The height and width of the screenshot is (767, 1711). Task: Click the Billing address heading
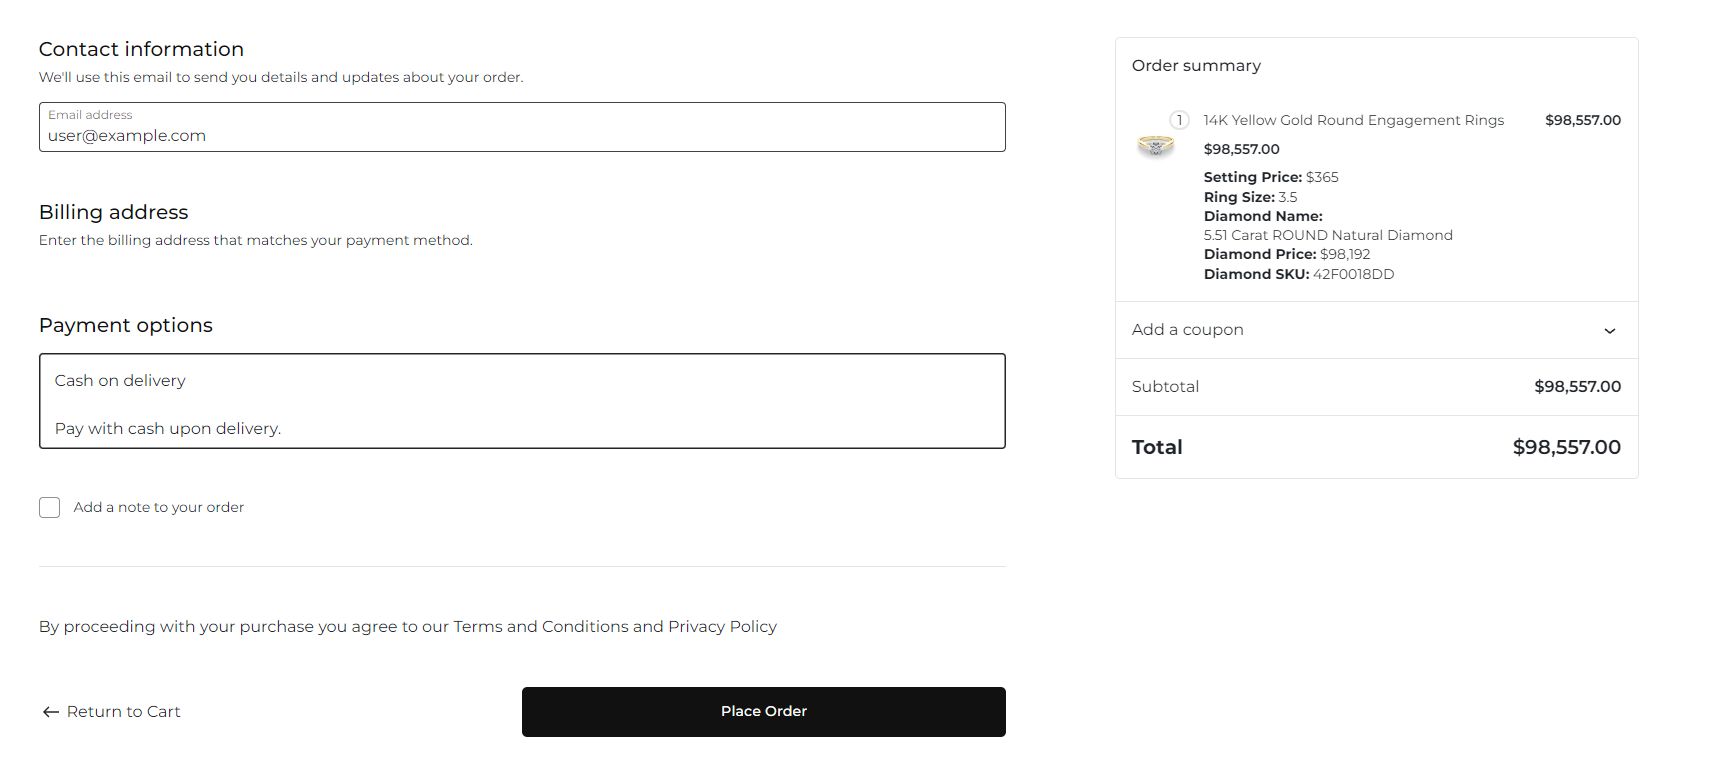point(113,212)
